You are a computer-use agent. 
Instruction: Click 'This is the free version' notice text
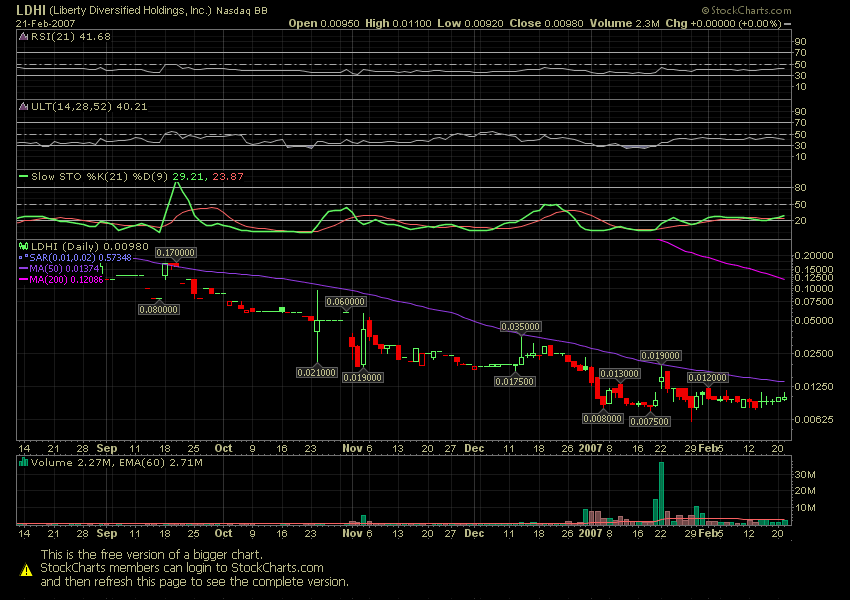(152, 554)
